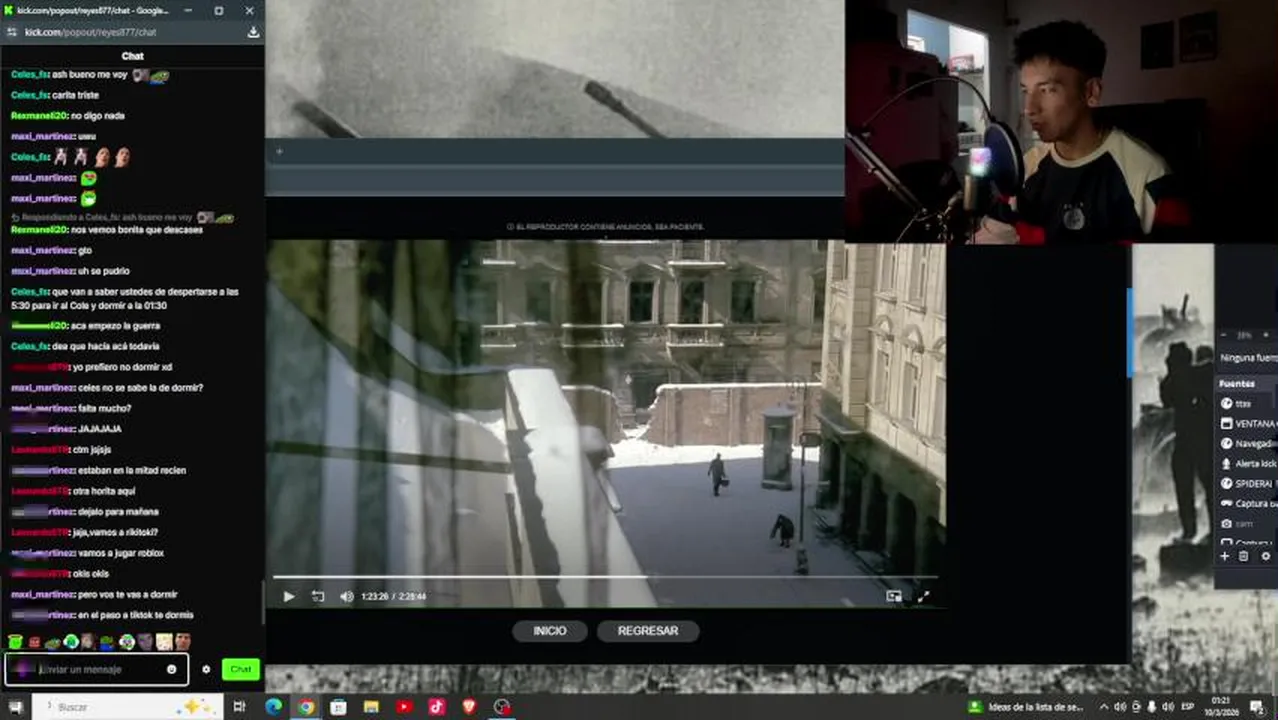
Task: Mute the video player volume
Action: coord(346,596)
